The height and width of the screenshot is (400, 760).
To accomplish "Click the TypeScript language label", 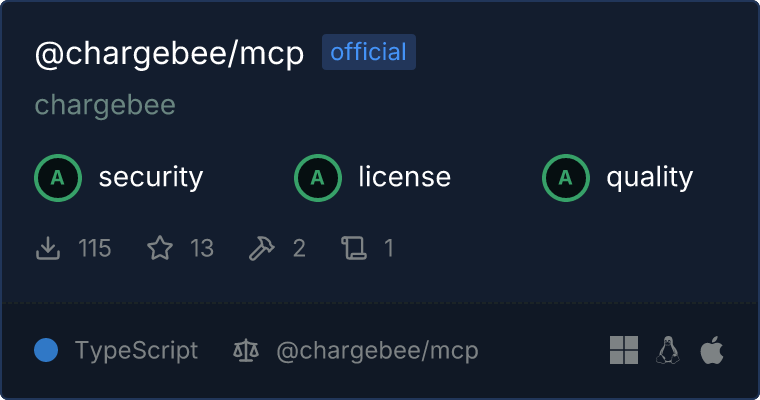I will click(x=136, y=350).
